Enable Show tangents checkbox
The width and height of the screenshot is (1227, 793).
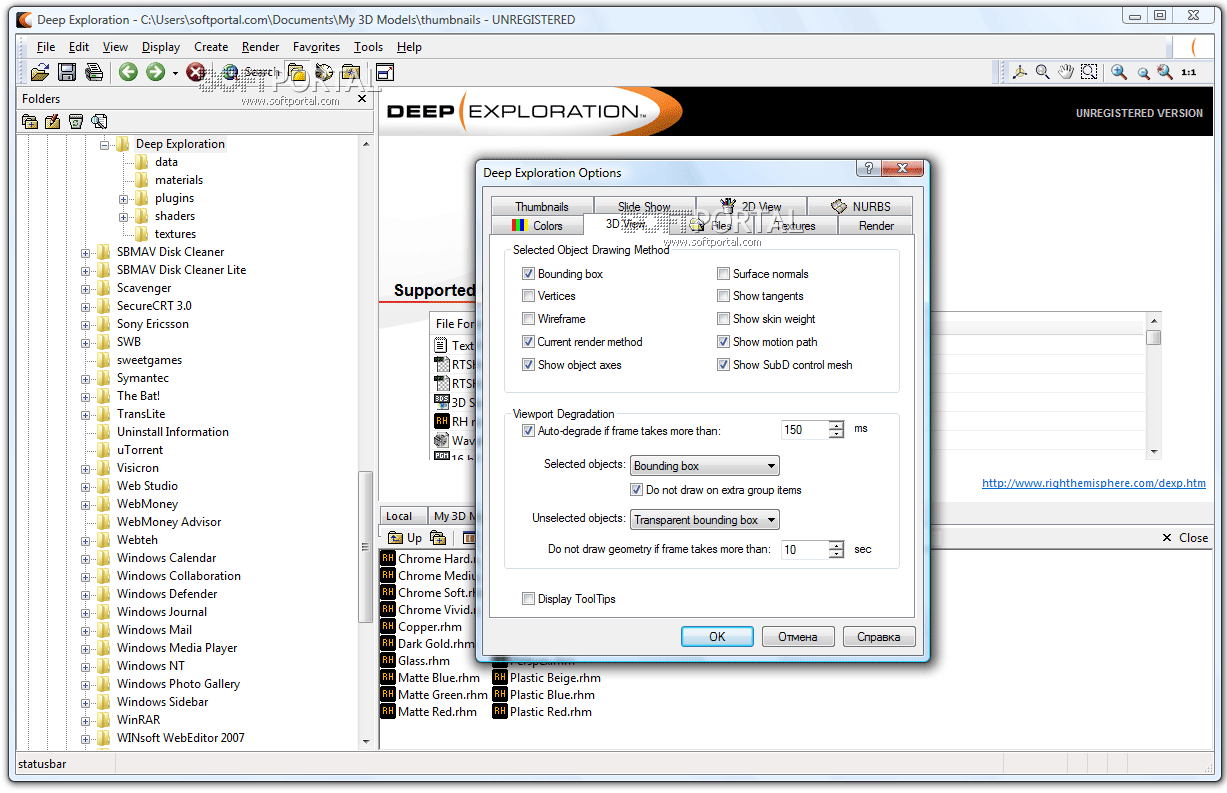tap(723, 296)
